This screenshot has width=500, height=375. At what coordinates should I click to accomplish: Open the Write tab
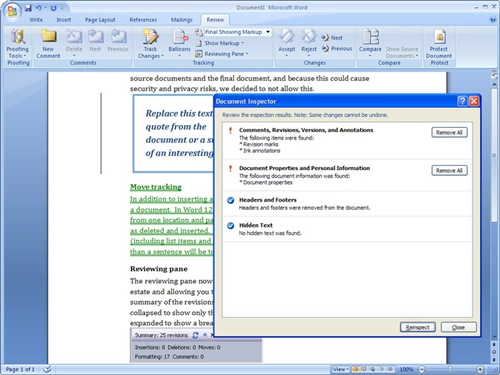[36, 20]
